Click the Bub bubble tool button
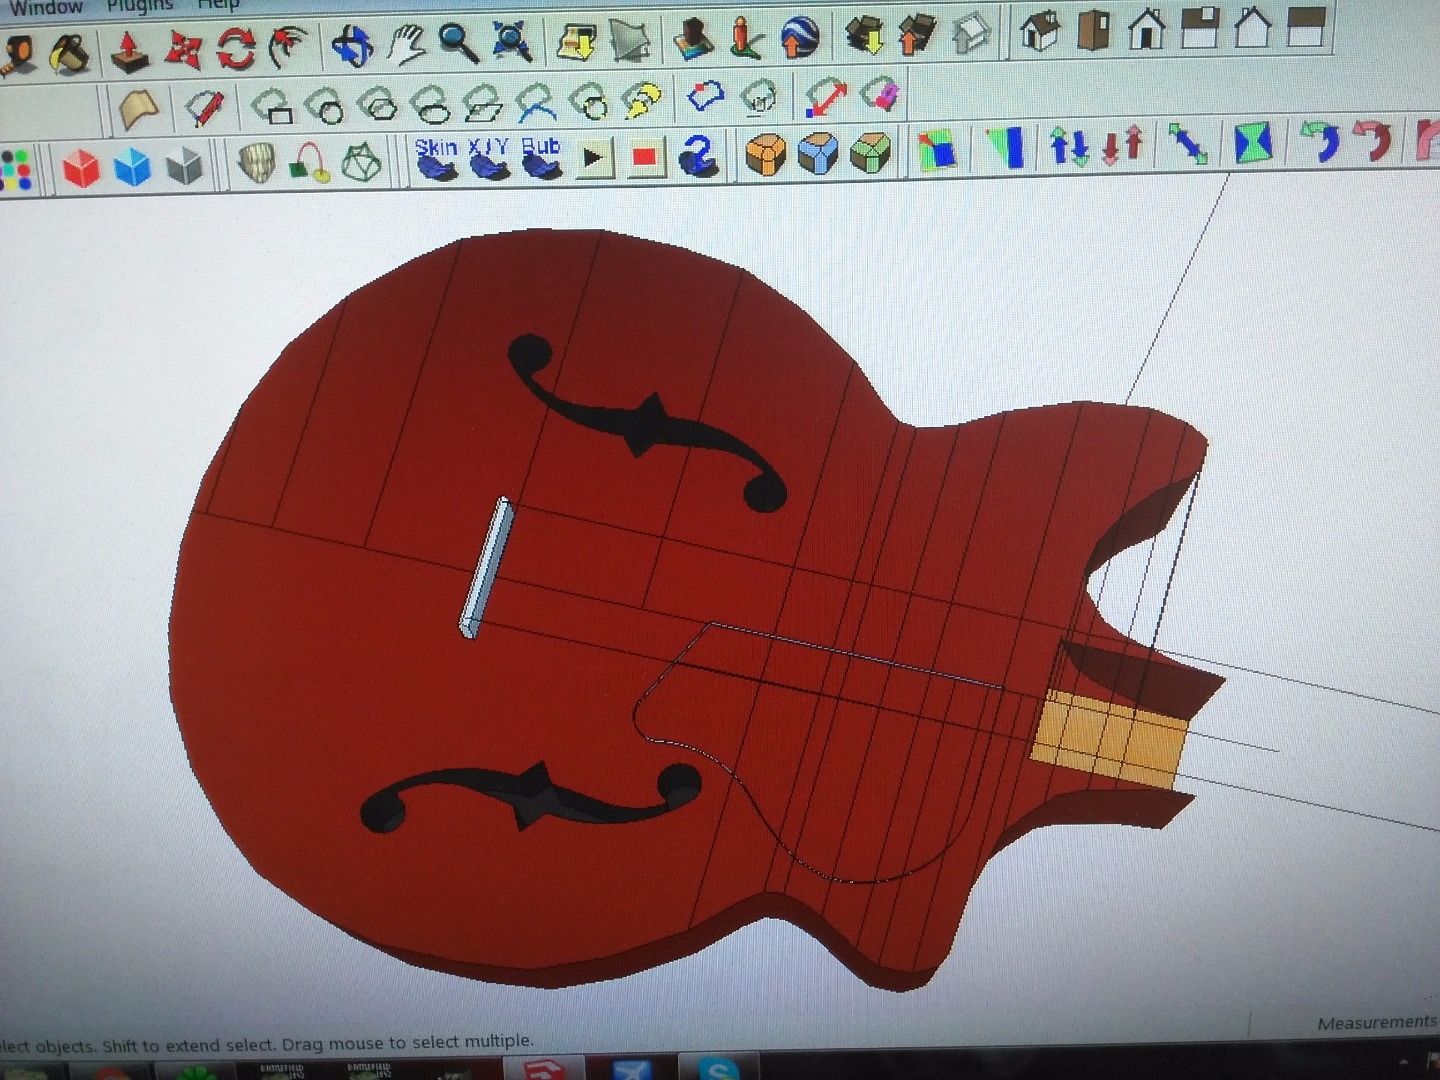This screenshot has height=1080, width=1440. [541, 157]
